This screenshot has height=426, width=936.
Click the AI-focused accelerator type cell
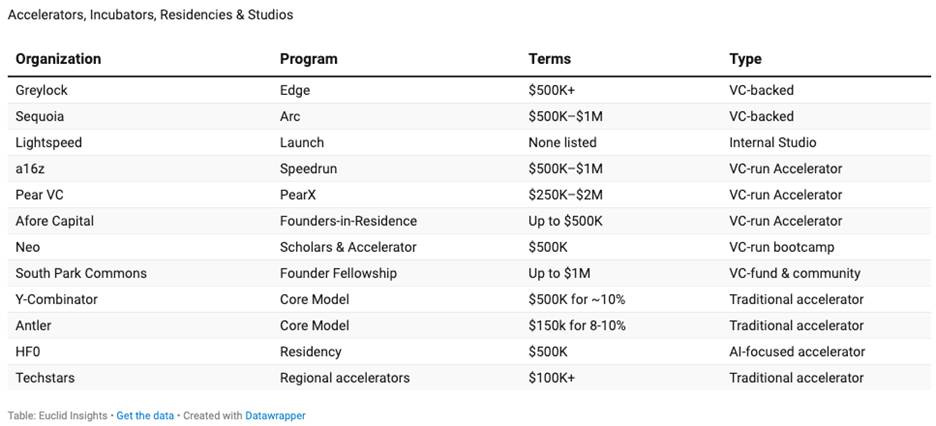pos(797,351)
